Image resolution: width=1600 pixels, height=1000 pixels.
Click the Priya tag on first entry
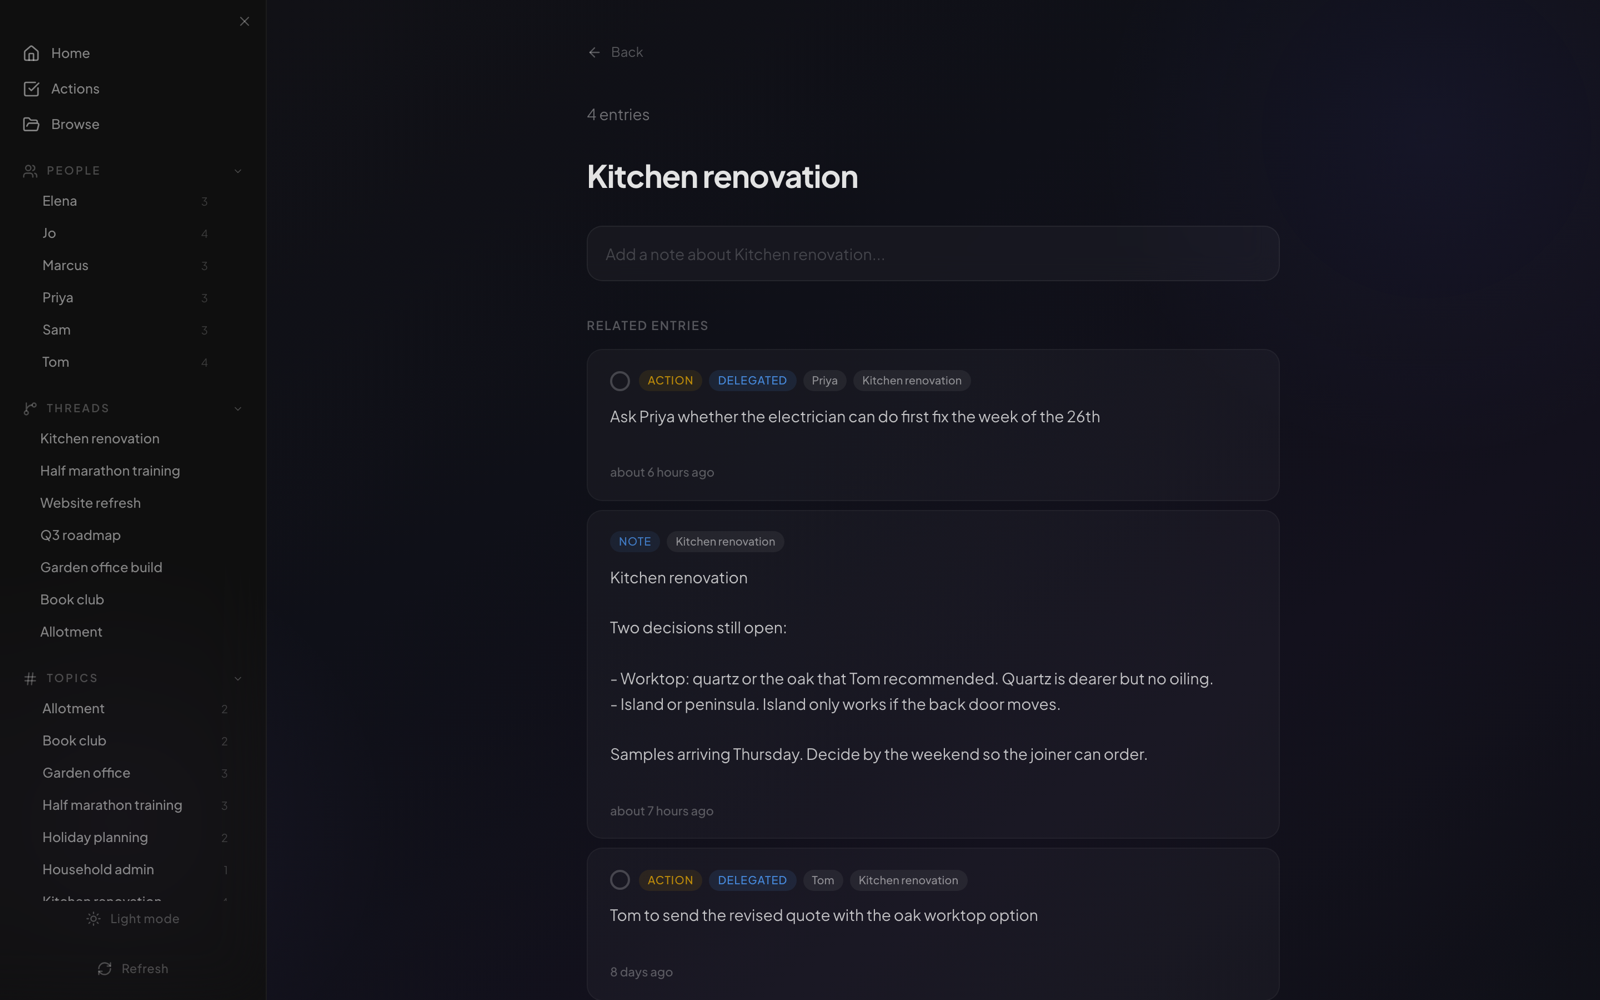(825, 380)
